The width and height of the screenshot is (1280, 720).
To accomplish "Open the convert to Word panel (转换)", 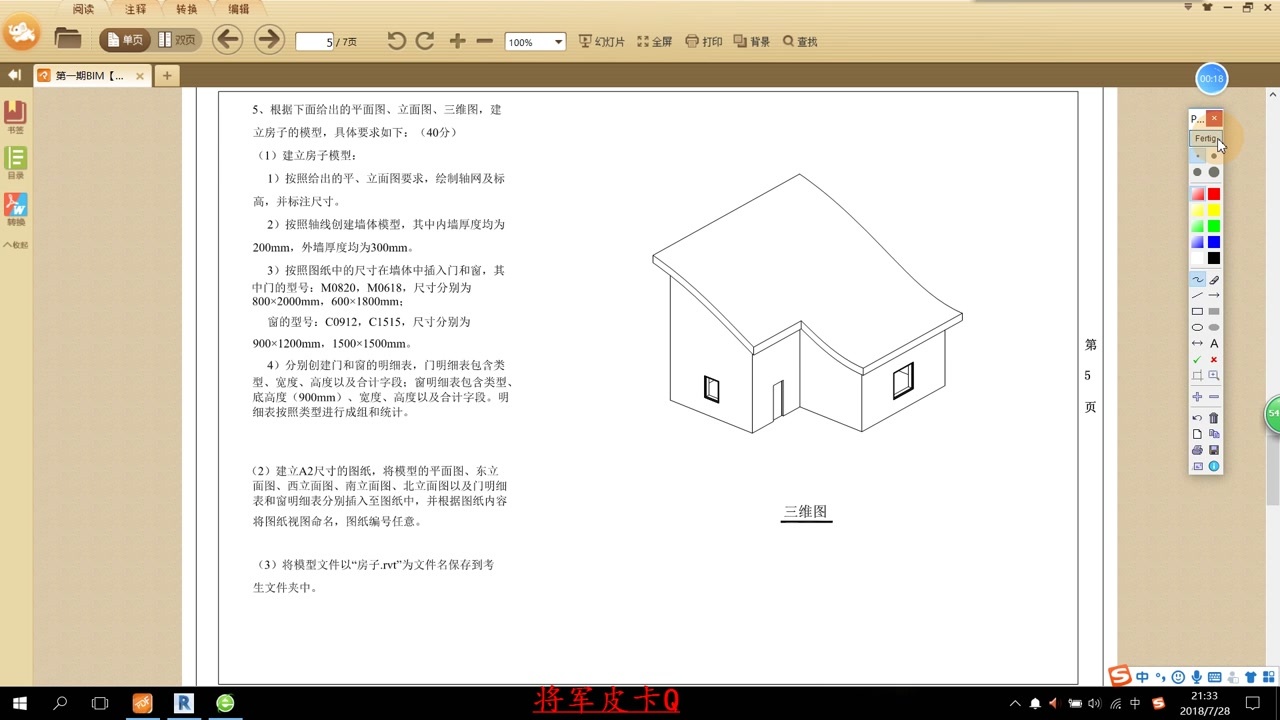I will click(15, 208).
